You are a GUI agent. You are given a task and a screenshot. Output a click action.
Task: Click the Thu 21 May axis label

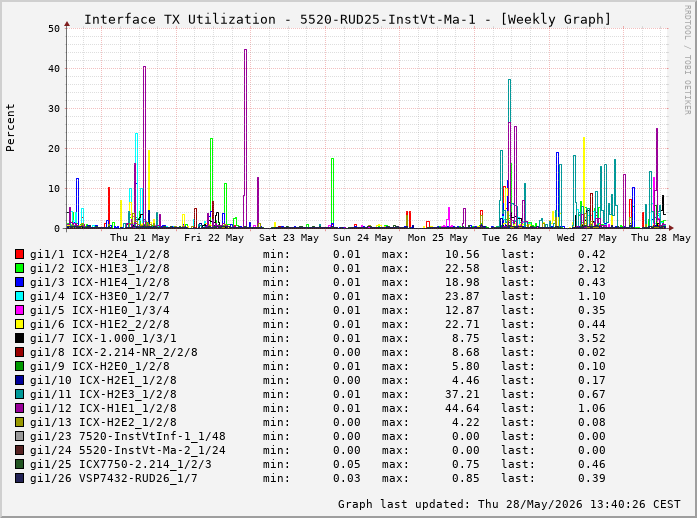pyautogui.click(x=140, y=238)
